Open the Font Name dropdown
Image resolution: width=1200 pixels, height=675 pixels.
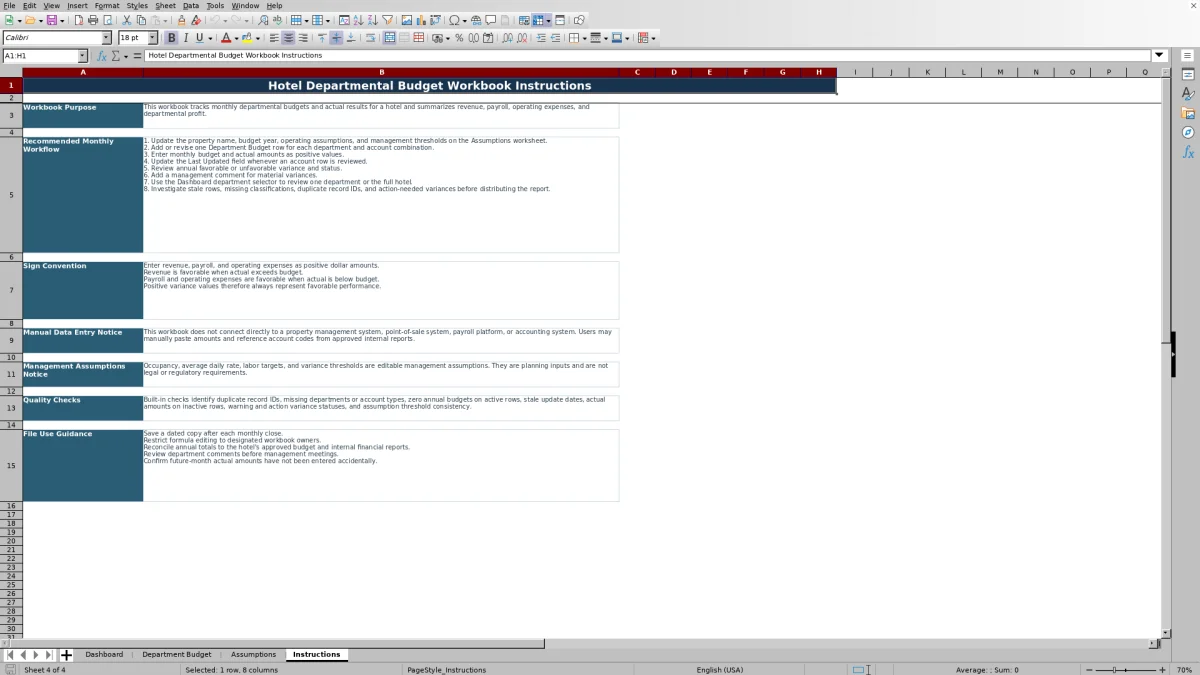coord(106,38)
